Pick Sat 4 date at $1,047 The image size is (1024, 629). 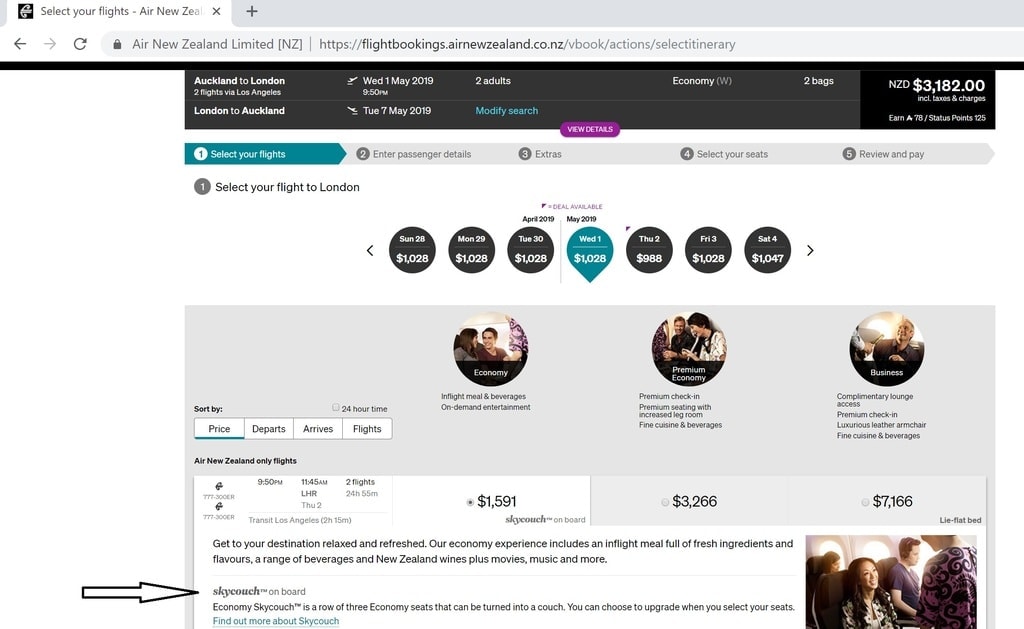767,250
